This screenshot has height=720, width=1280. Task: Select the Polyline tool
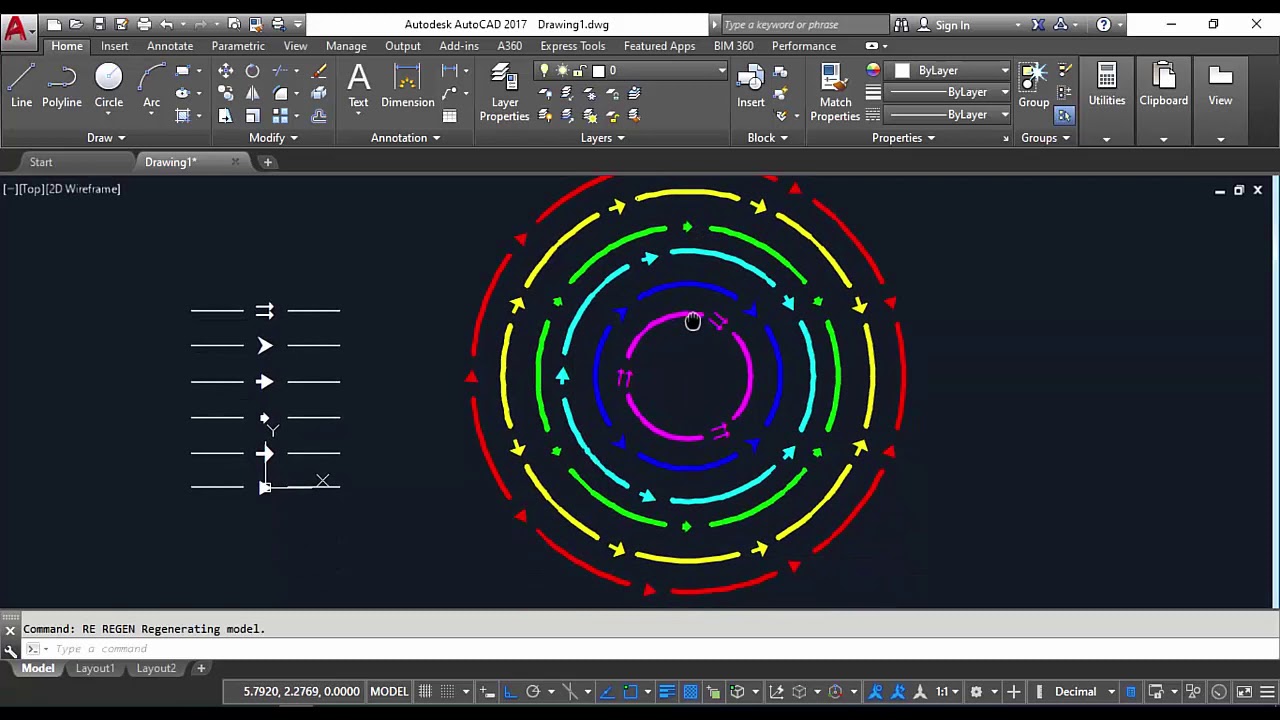pyautogui.click(x=61, y=86)
